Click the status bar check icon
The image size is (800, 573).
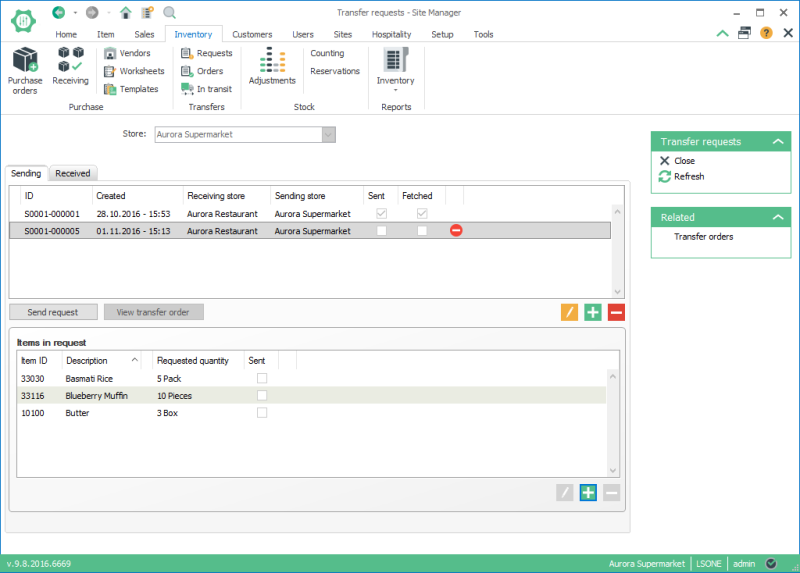pos(771,564)
